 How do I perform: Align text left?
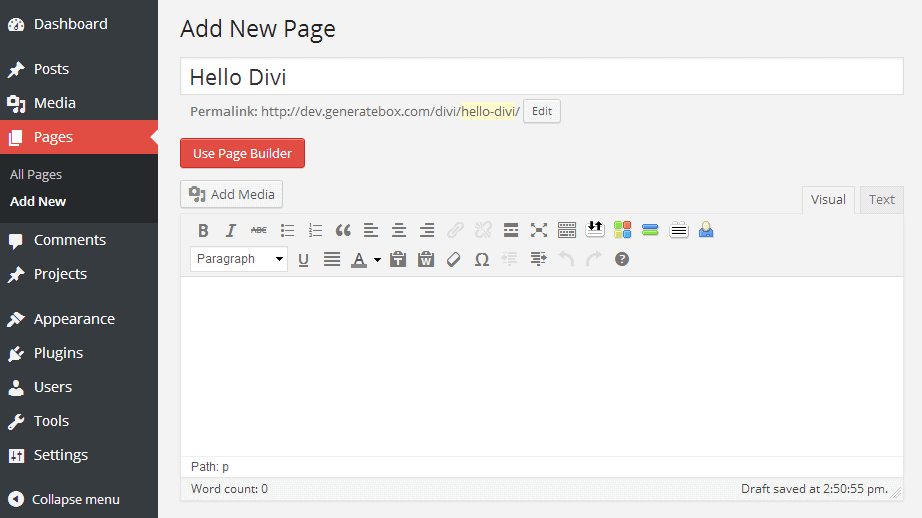(370, 230)
